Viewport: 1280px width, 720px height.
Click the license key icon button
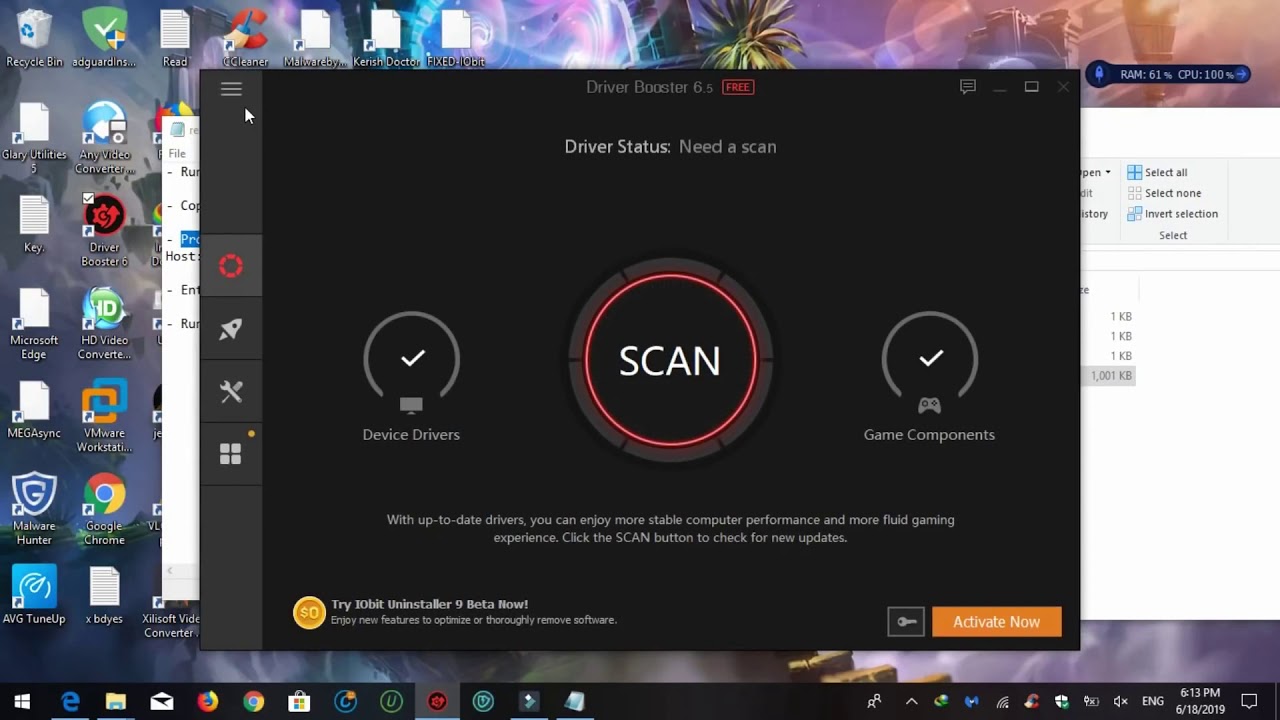(x=906, y=622)
